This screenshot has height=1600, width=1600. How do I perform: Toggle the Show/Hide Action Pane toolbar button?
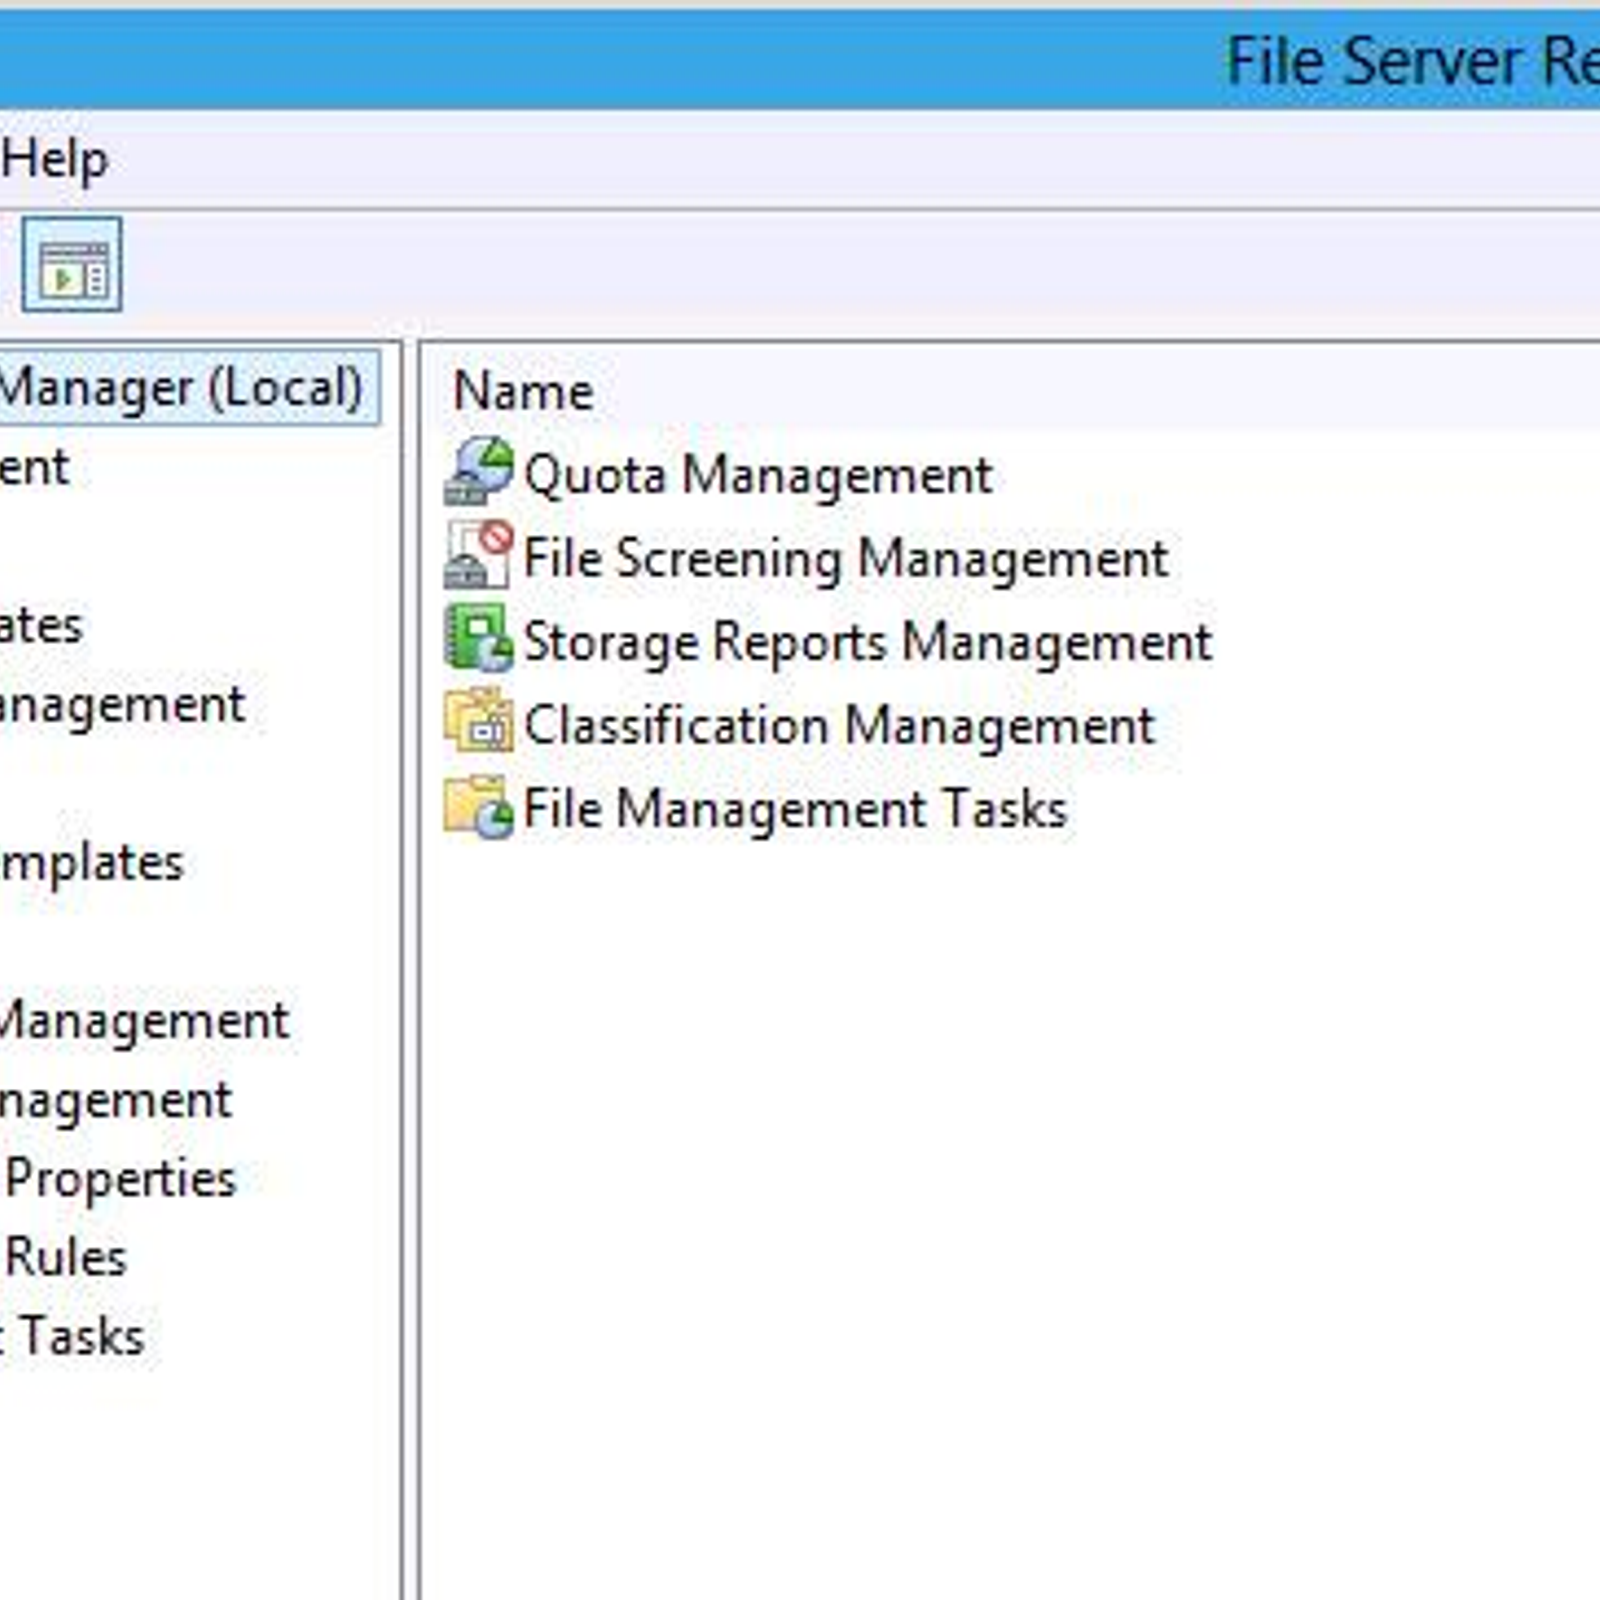point(72,266)
